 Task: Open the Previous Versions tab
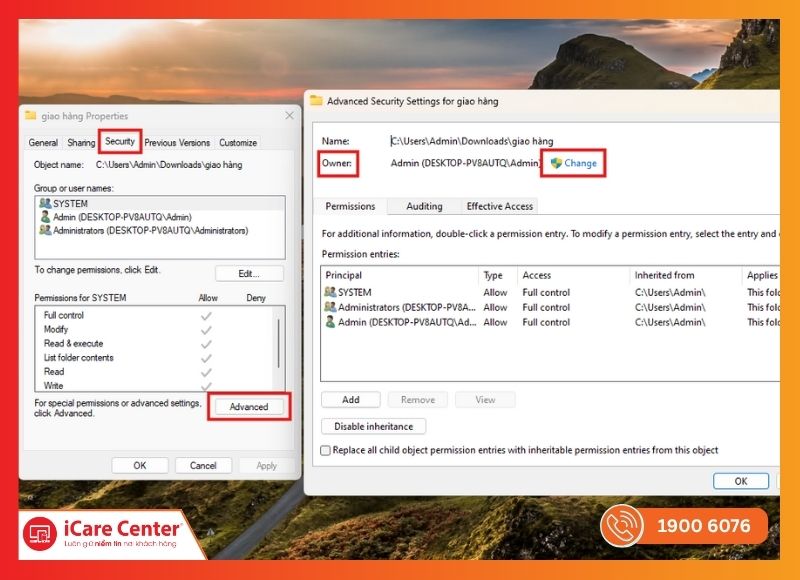[177, 143]
